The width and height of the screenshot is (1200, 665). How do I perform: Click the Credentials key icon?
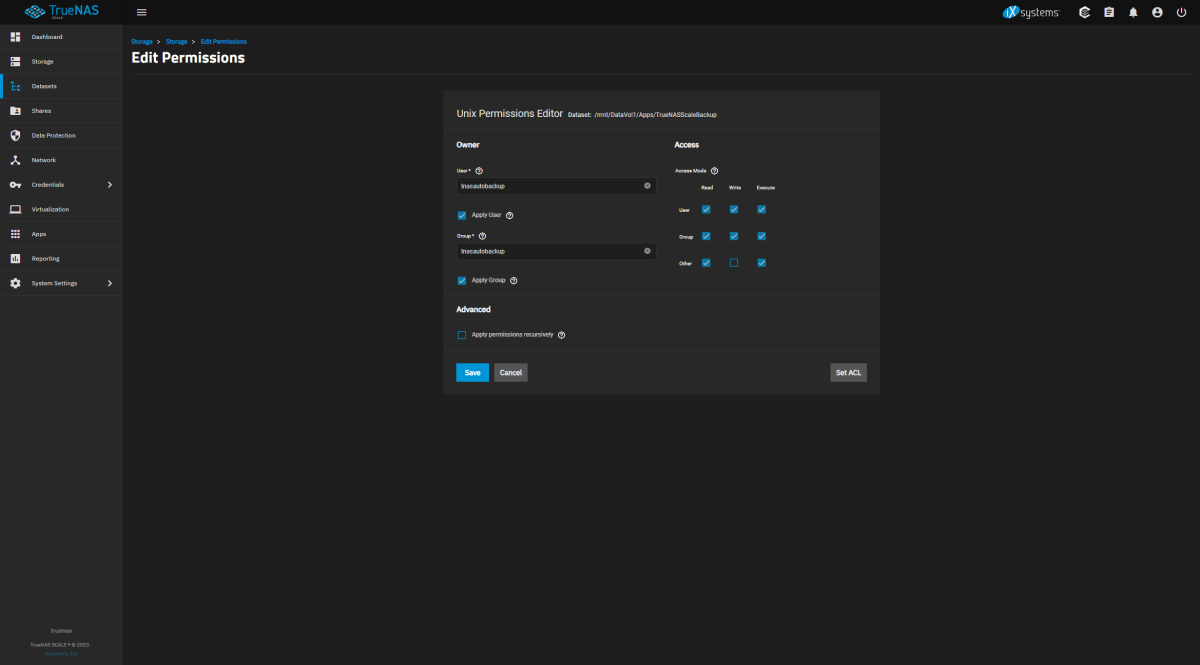[x=15, y=185]
